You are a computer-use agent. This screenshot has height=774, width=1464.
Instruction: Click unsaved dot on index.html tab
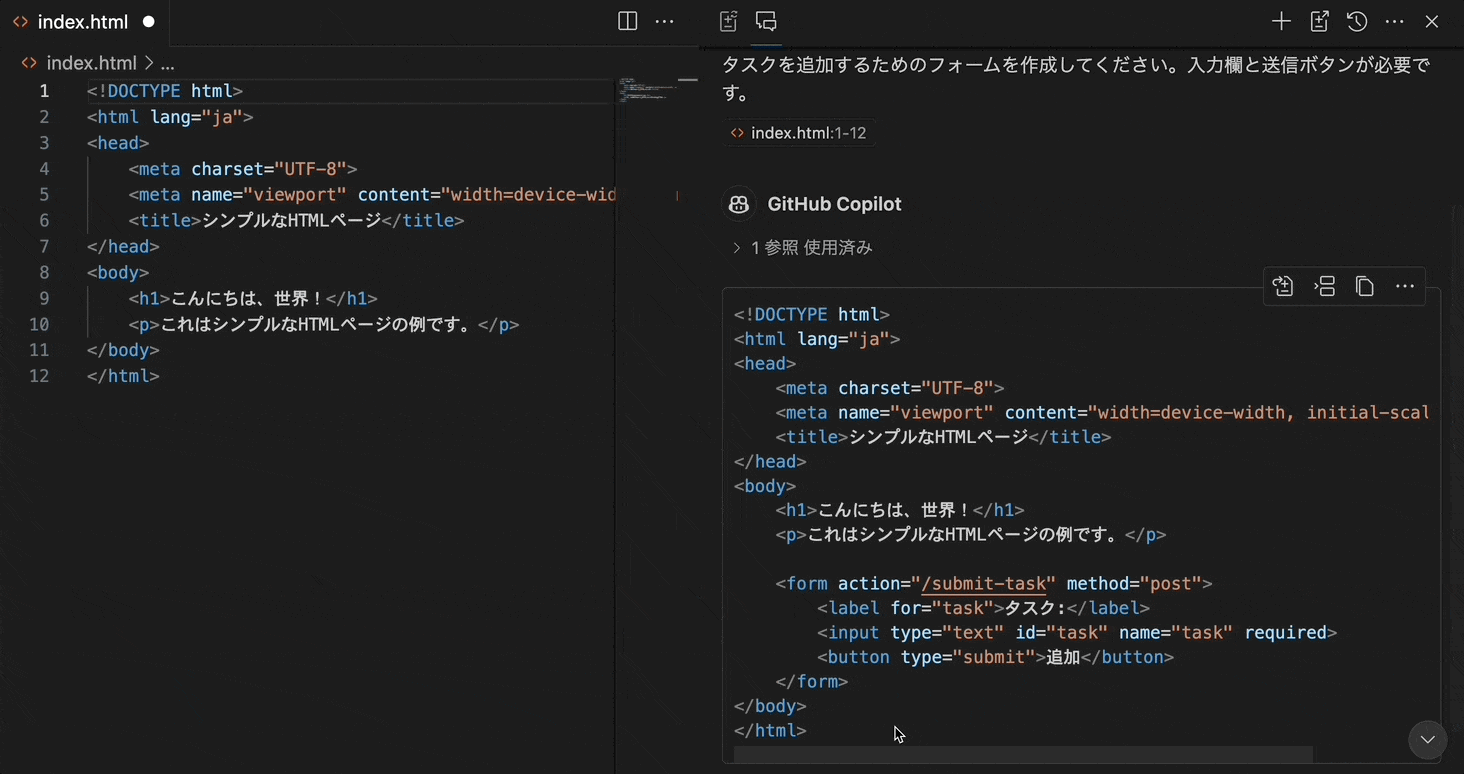coord(149,22)
